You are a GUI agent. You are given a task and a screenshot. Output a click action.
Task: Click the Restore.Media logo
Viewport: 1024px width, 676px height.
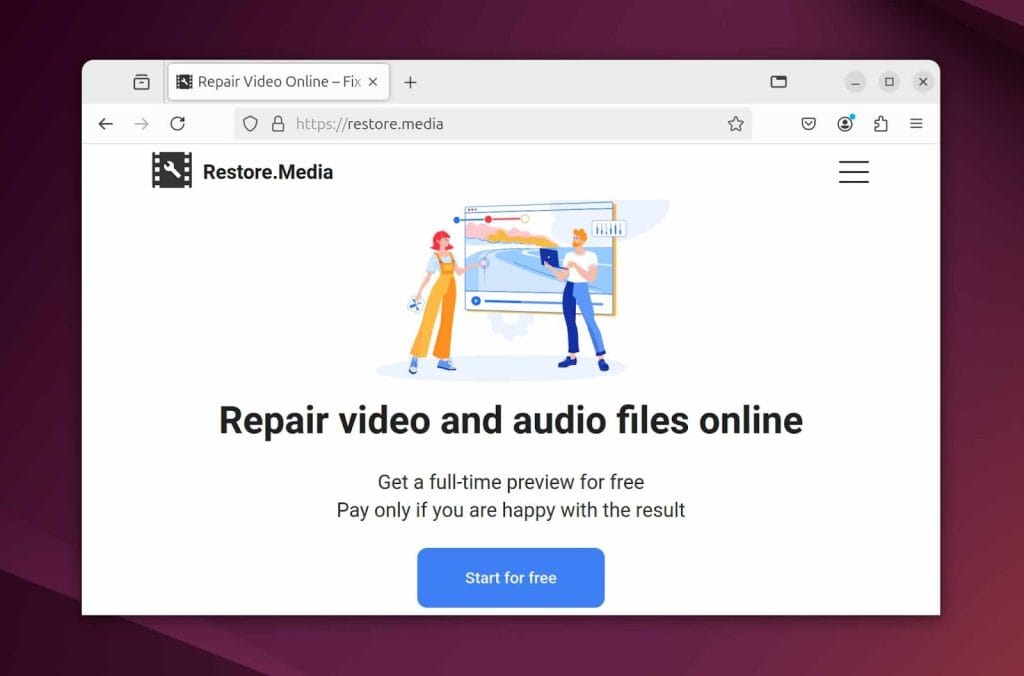[242, 172]
